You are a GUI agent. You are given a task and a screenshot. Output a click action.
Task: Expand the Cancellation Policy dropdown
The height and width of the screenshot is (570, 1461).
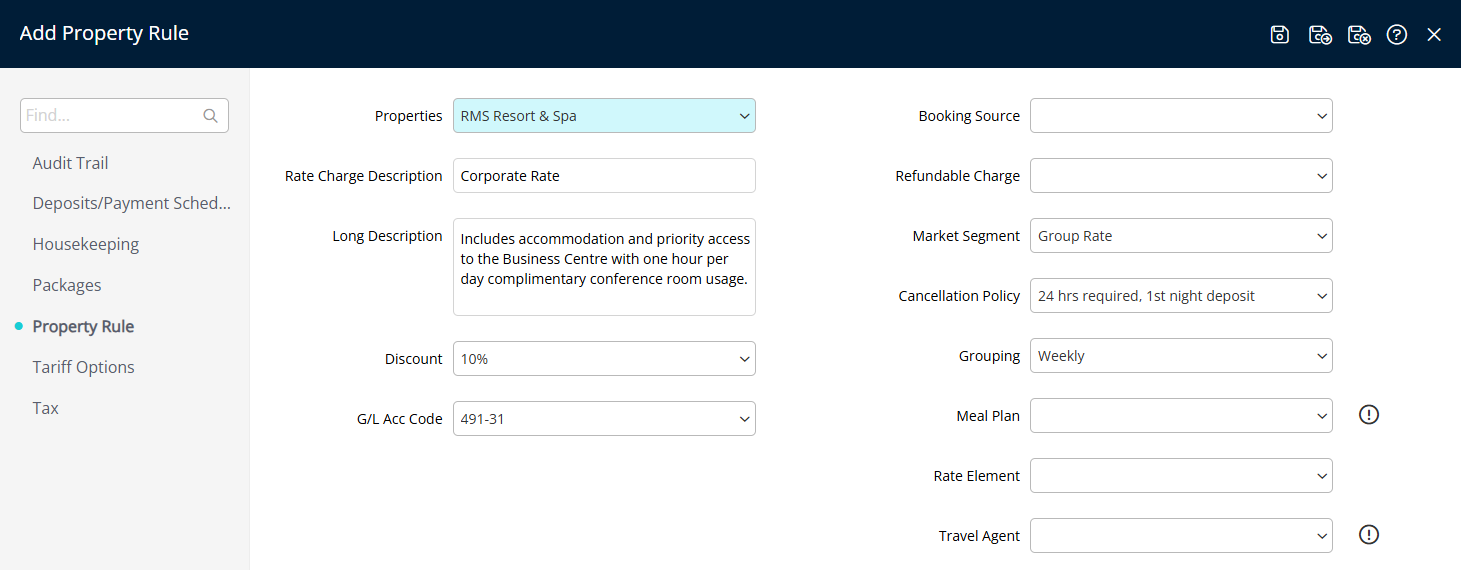[1181, 295]
